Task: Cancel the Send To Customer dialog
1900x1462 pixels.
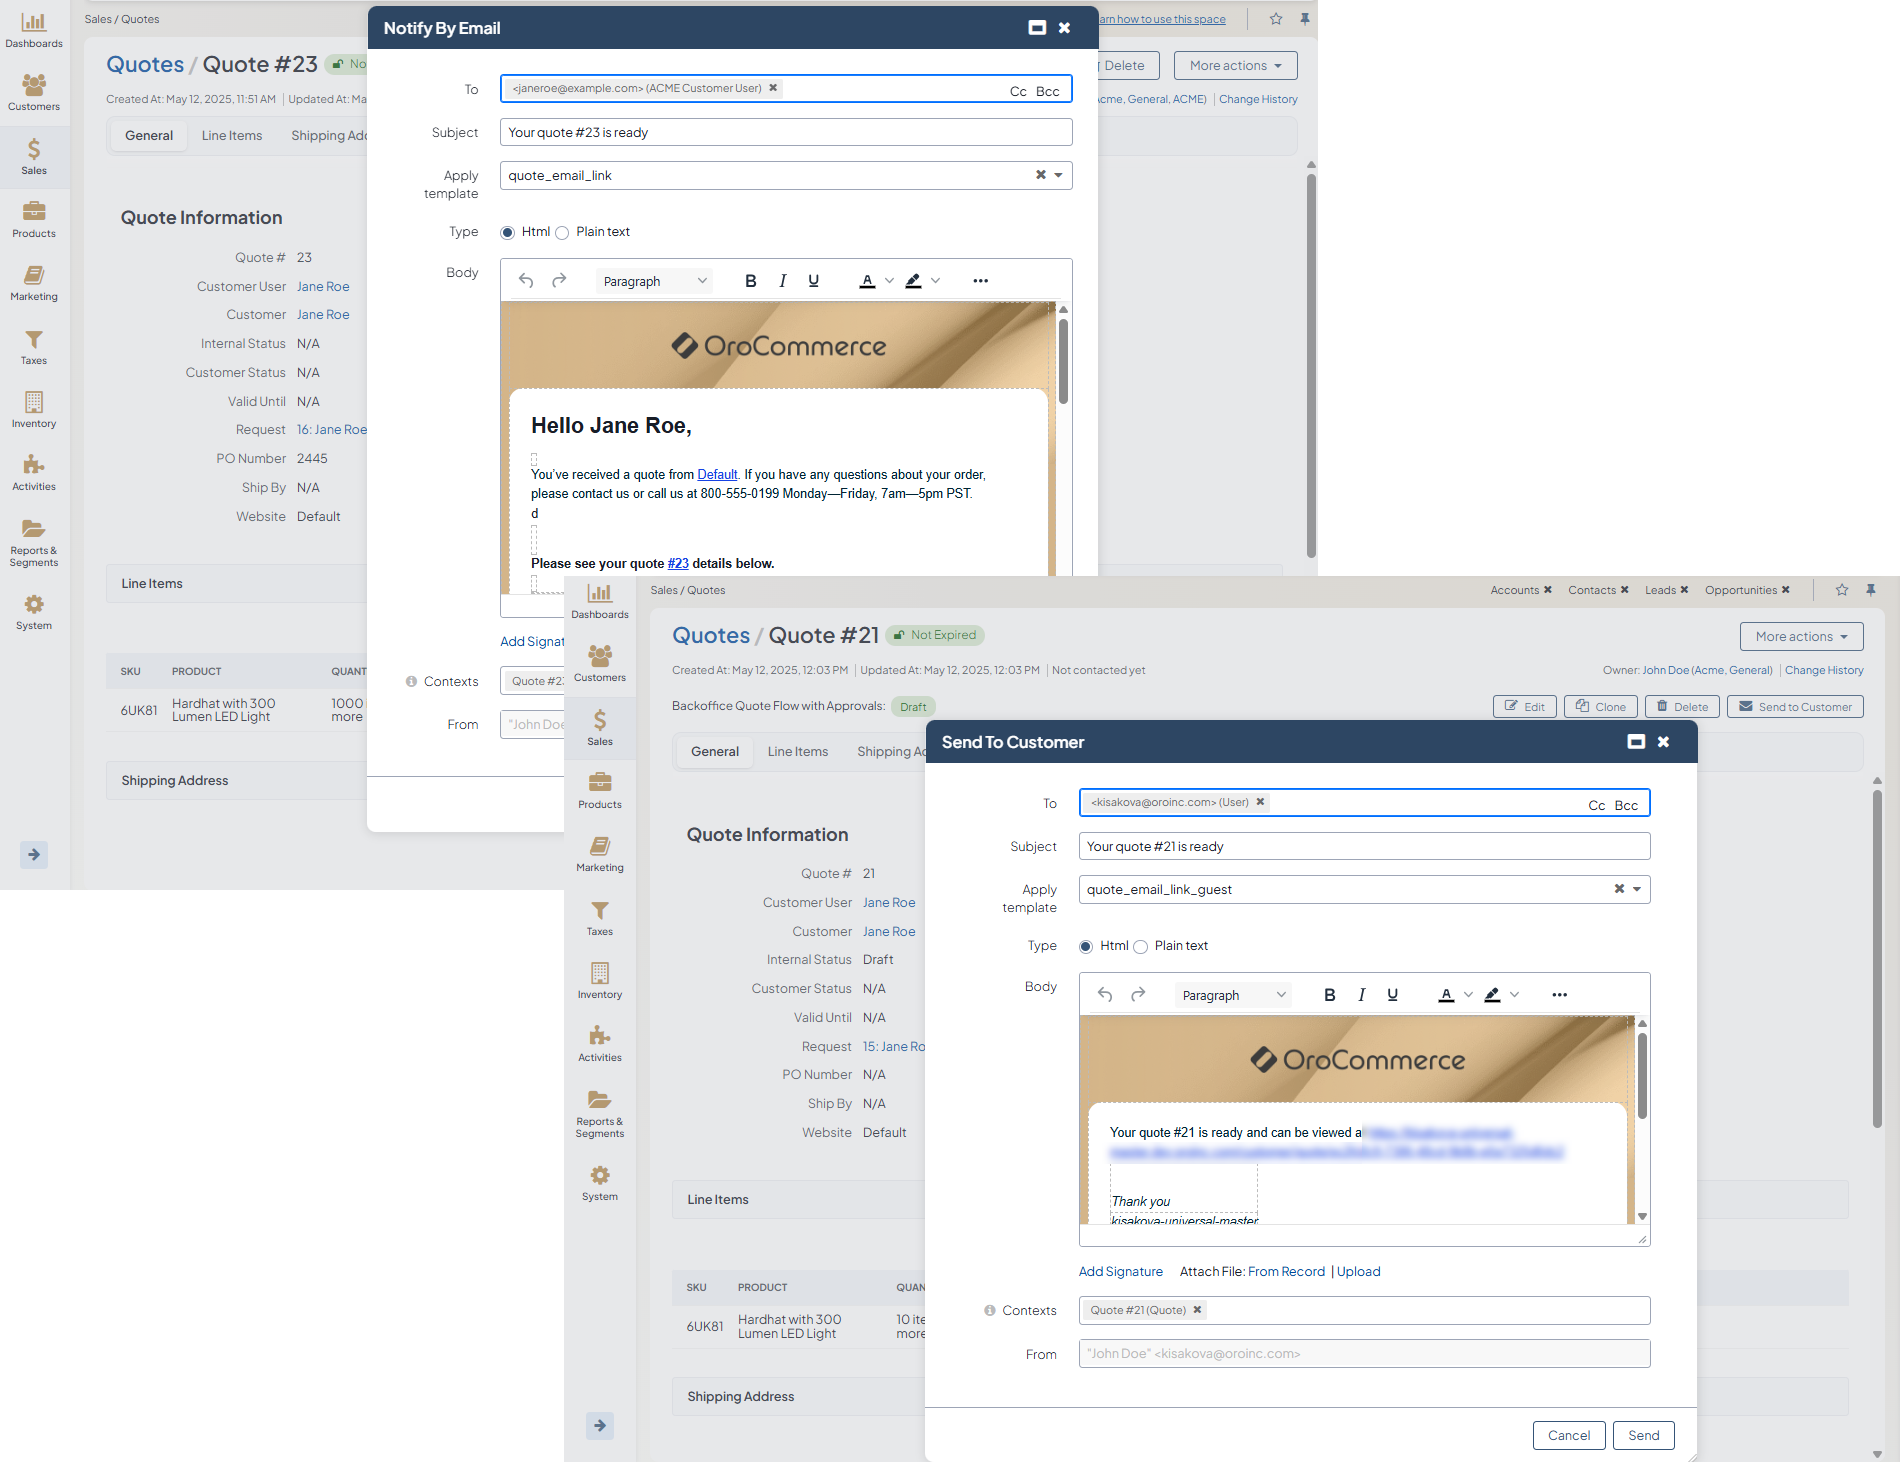Action: coord(1569,1435)
